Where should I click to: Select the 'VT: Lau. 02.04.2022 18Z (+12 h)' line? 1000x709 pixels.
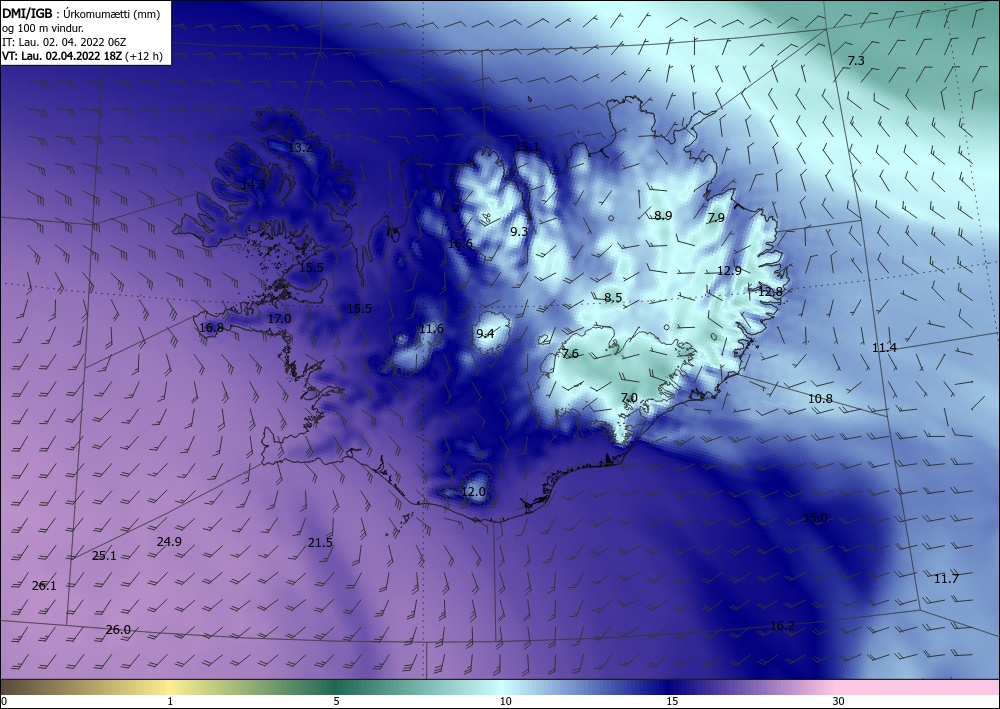point(82,56)
